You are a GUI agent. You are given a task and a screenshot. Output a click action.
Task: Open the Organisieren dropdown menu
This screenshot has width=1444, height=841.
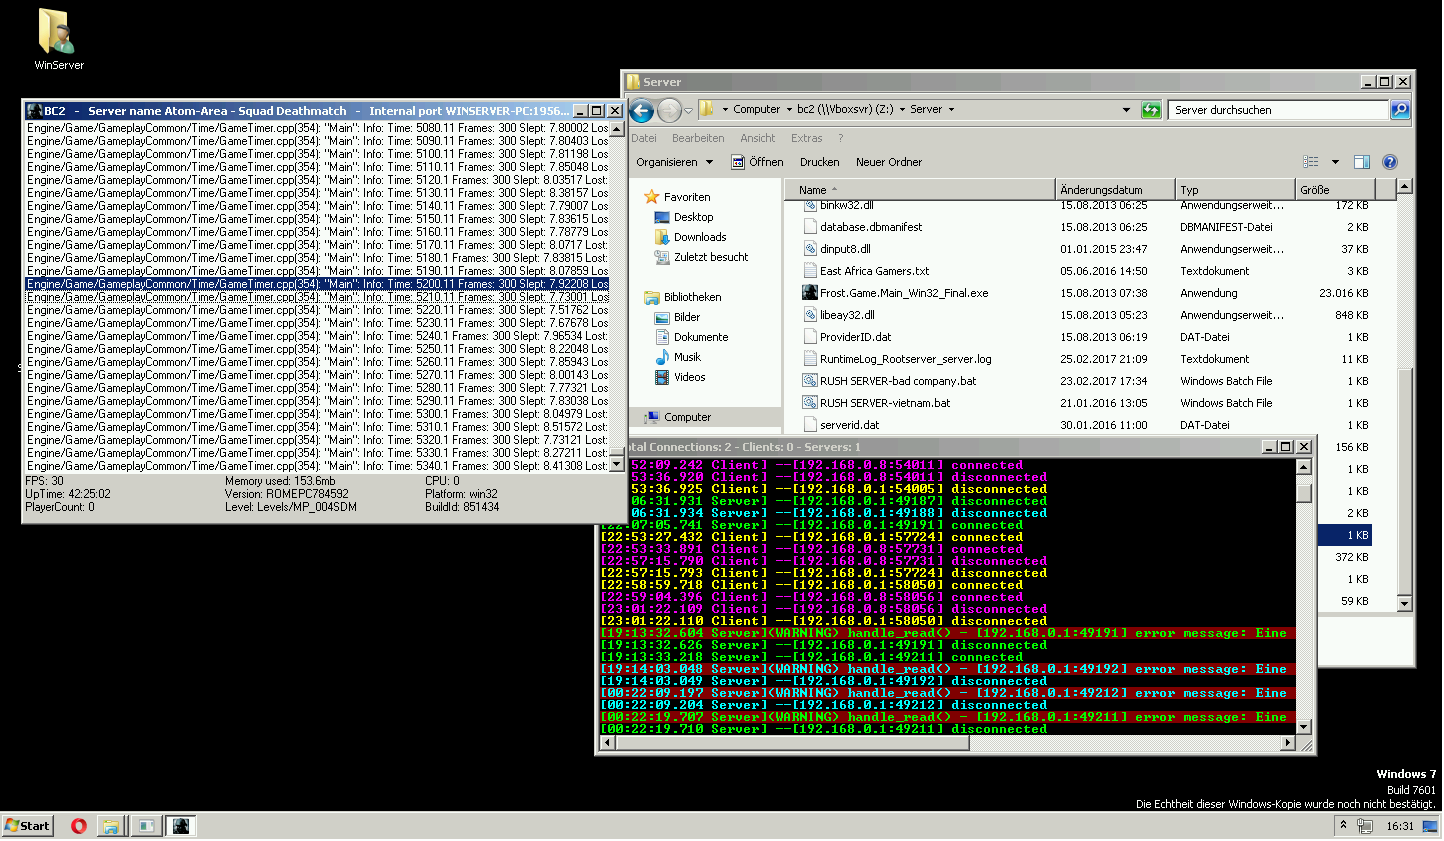pyautogui.click(x=675, y=162)
